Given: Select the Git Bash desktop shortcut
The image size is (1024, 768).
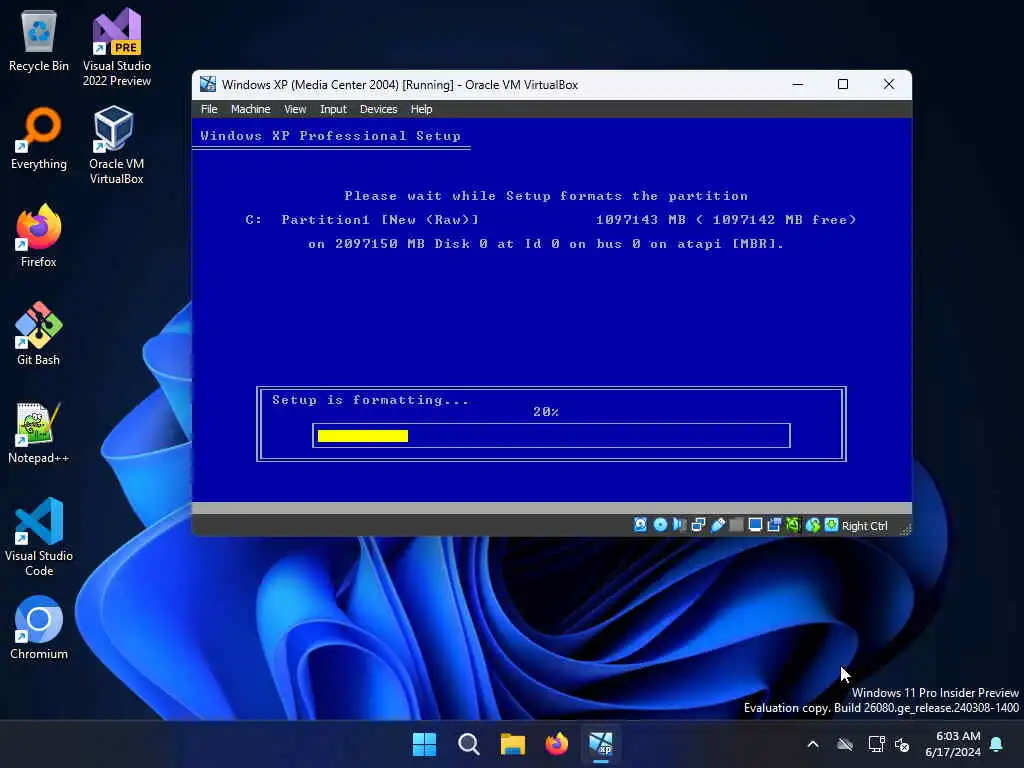Looking at the screenshot, I should coord(39,334).
